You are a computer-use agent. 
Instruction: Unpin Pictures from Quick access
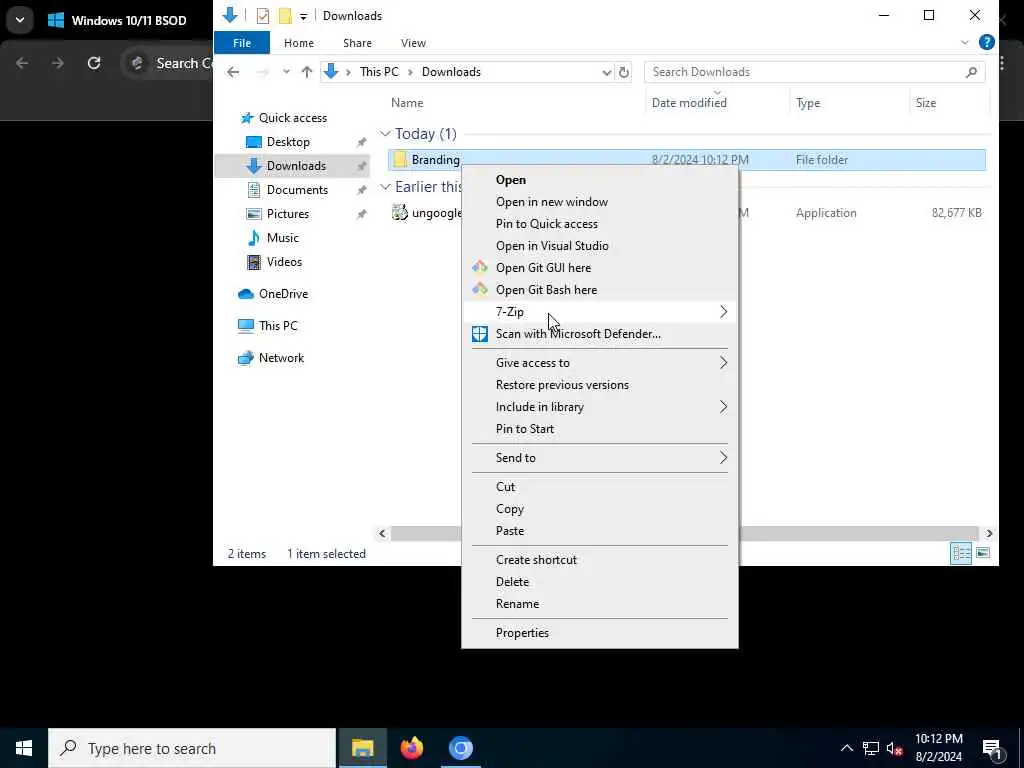pyautogui.click(x=361, y=214)
